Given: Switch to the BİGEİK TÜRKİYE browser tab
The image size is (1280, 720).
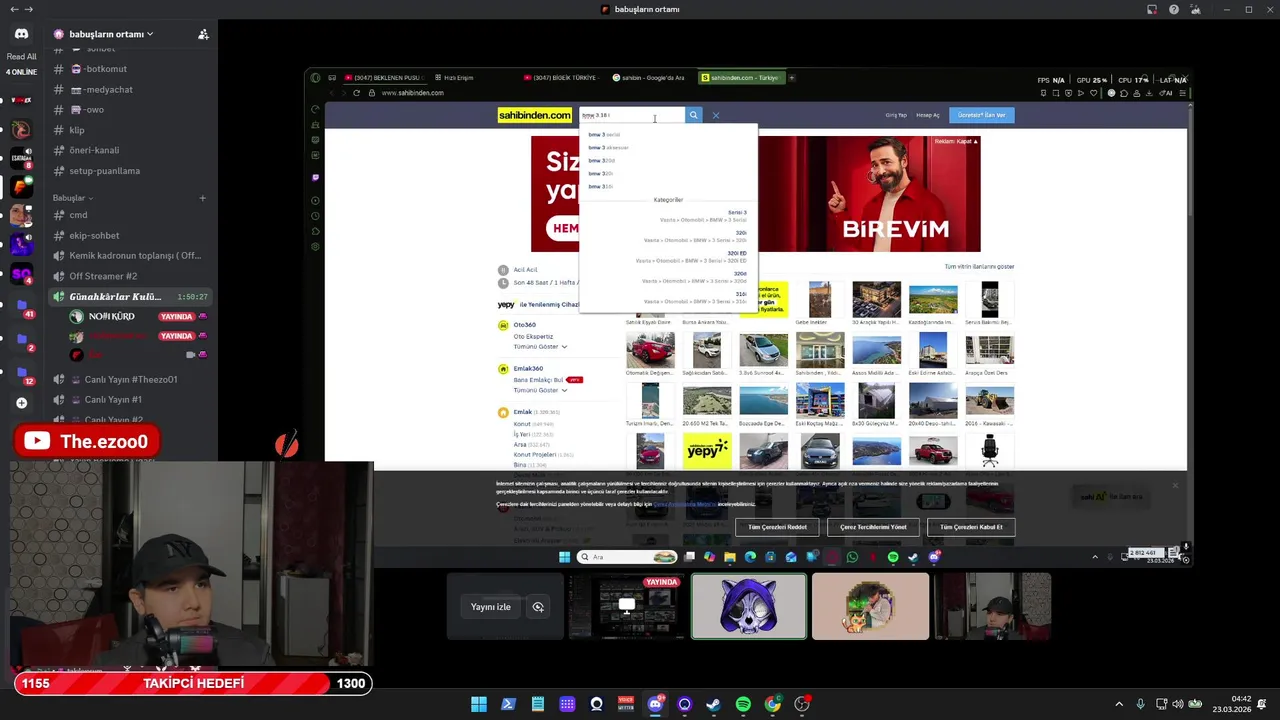Looking at the screenshot, I should click(563, 77).
